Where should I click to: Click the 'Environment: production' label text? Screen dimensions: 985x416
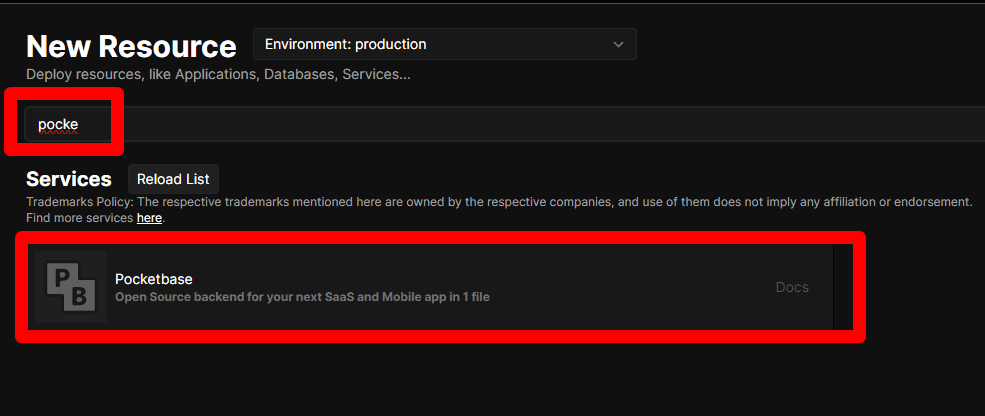click(x=346, y=45)
